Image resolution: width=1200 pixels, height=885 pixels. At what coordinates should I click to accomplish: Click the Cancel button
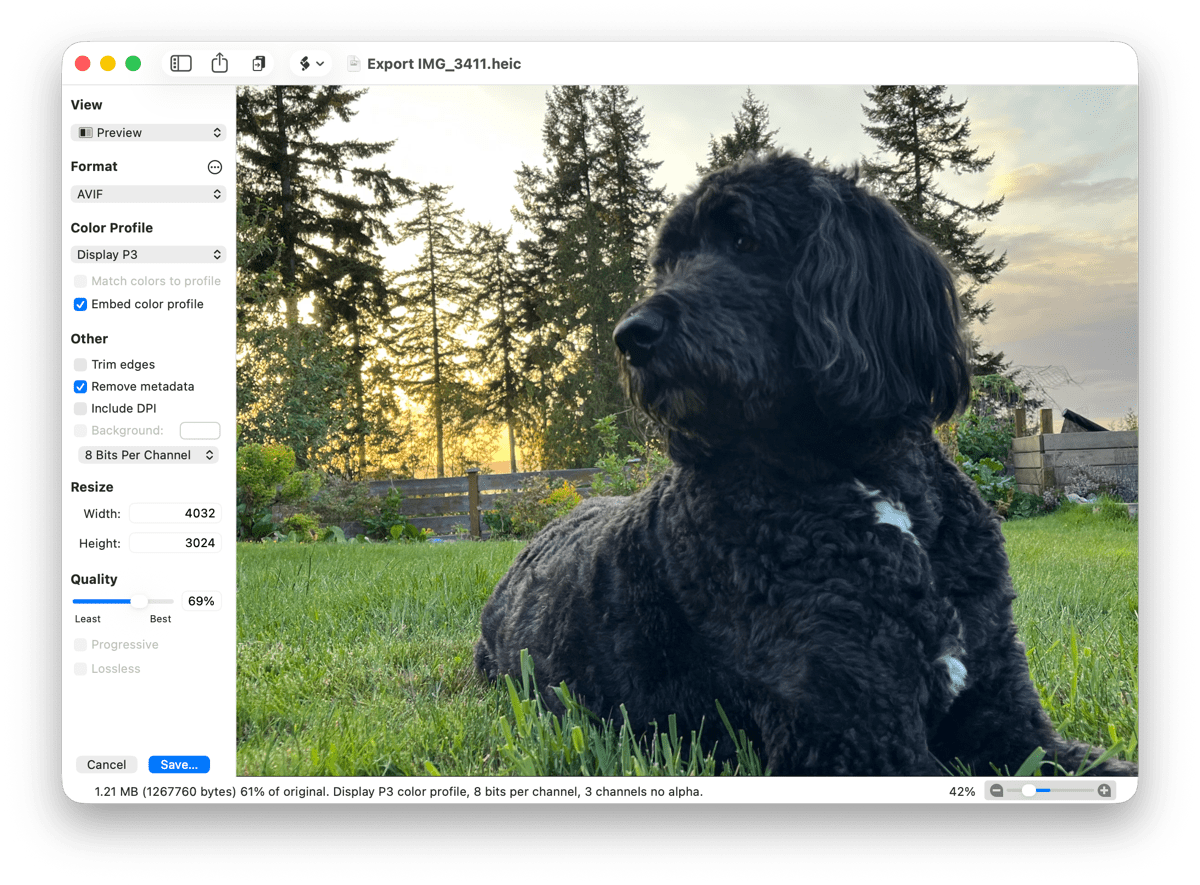coord(107,765)
